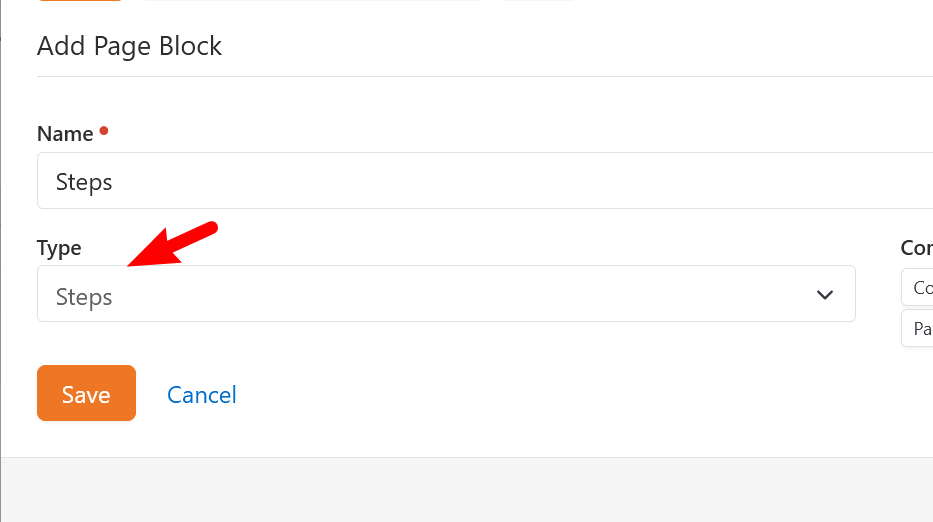
Task: Click the "Name" field label
Action: (65, 134)
